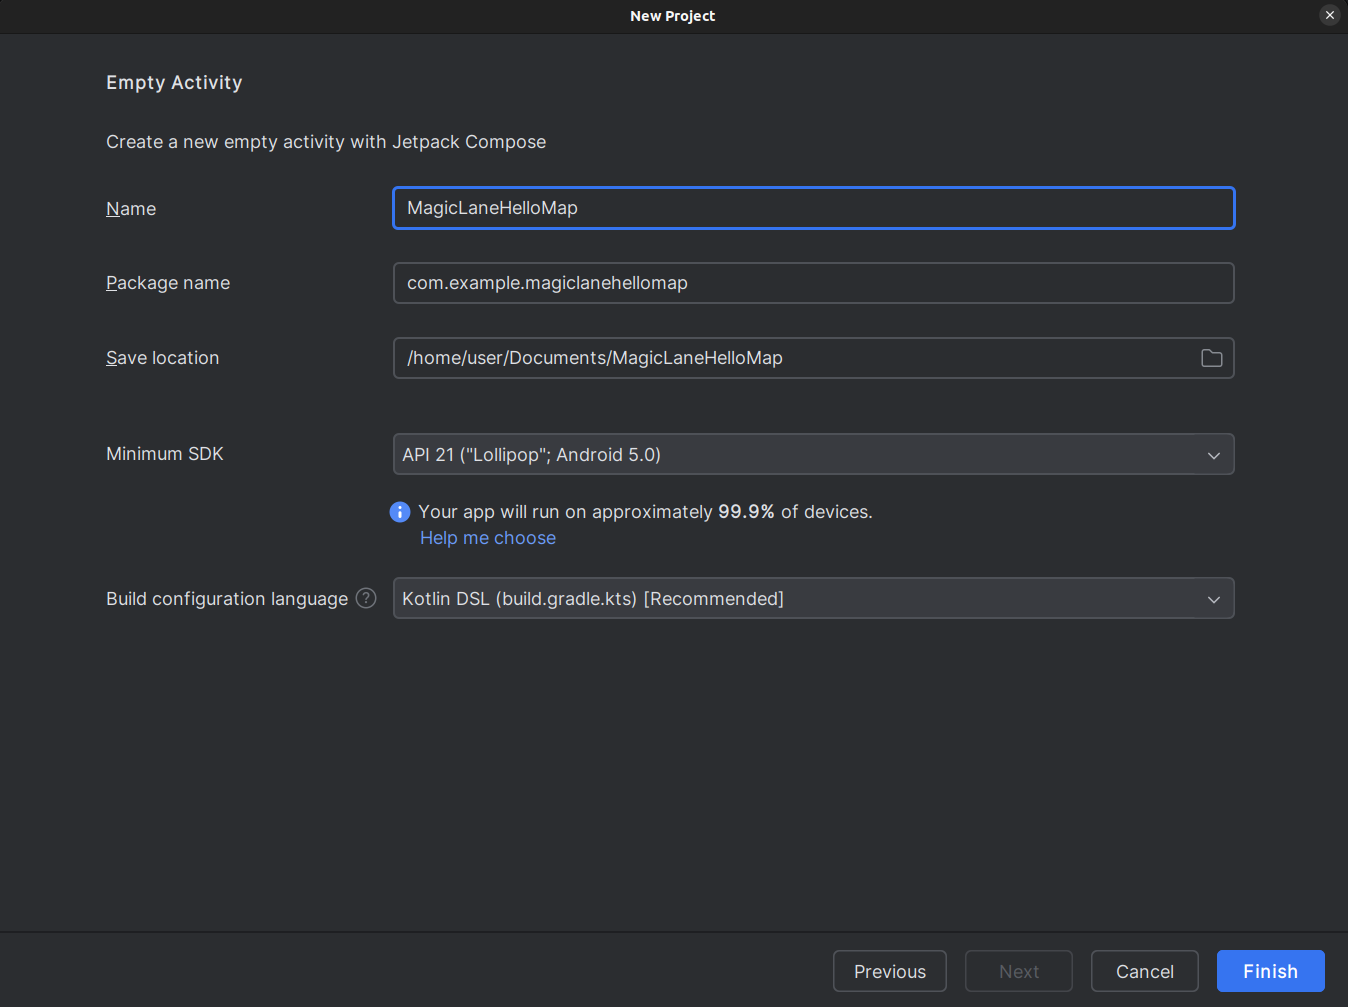Expand the Minimum SDK dropdown
This screenshot has height=1007, width=1348.
tap(1213, 455)
